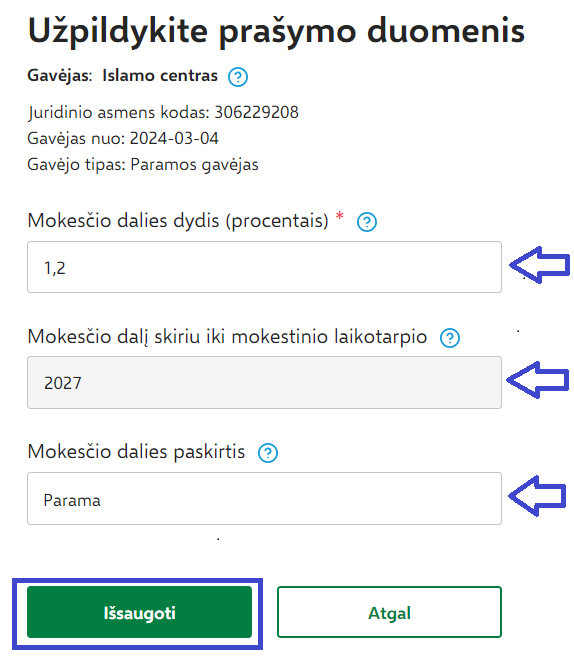Click the Gavėjo tipas Paramos gavėjas line
The image size is (574, 667).
143,164
